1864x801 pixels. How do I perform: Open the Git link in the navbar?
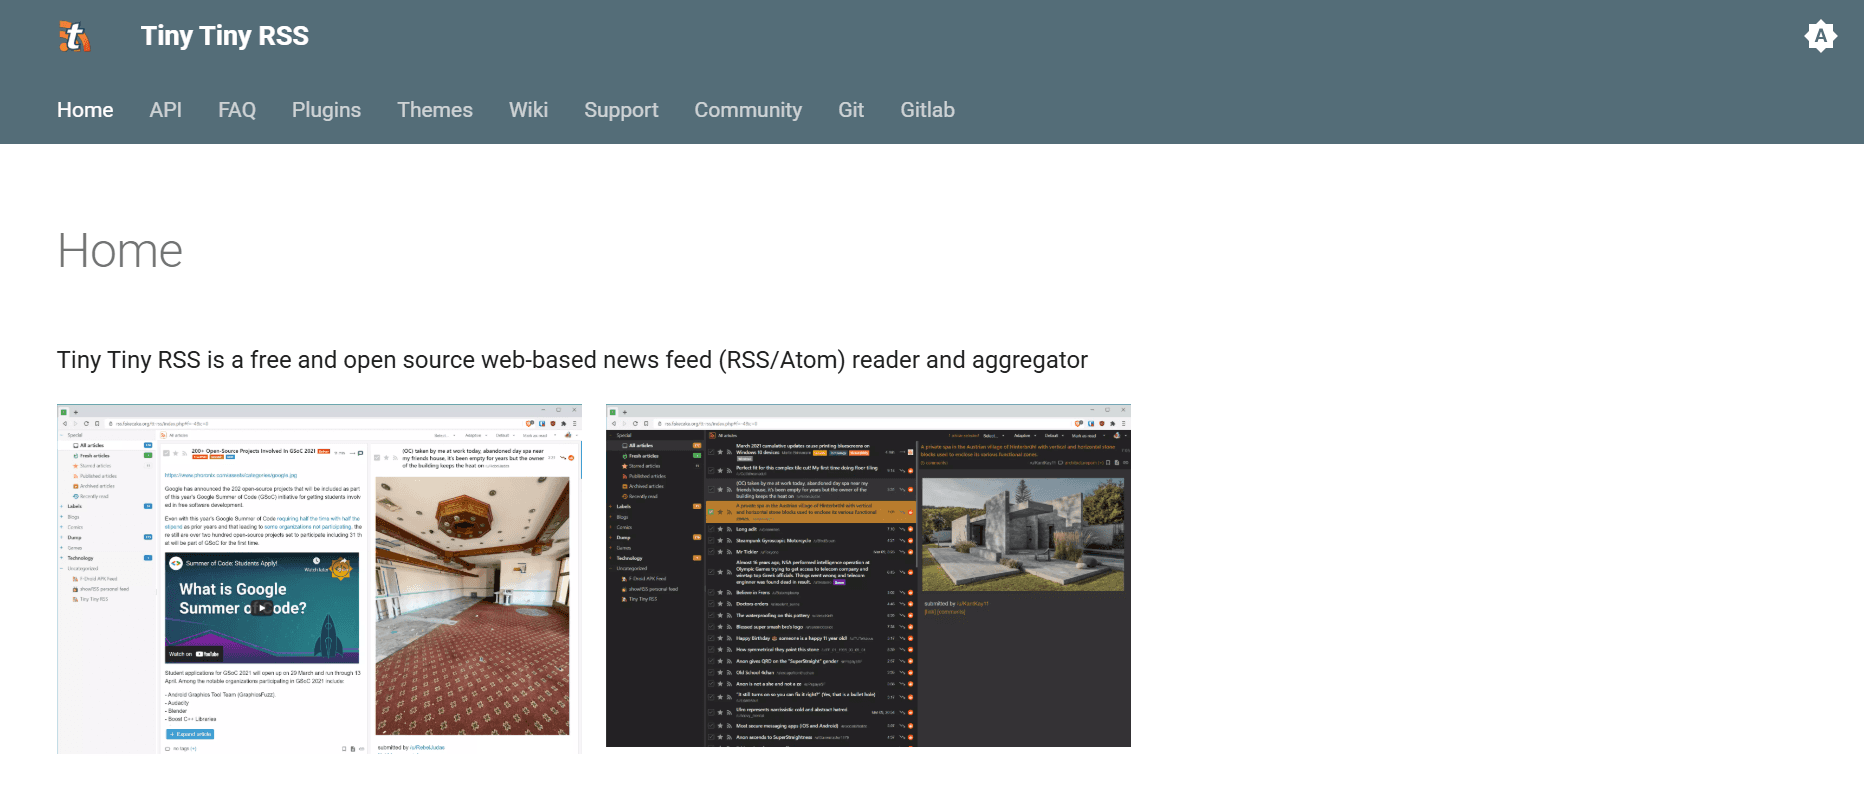click(x=851, y=110)
